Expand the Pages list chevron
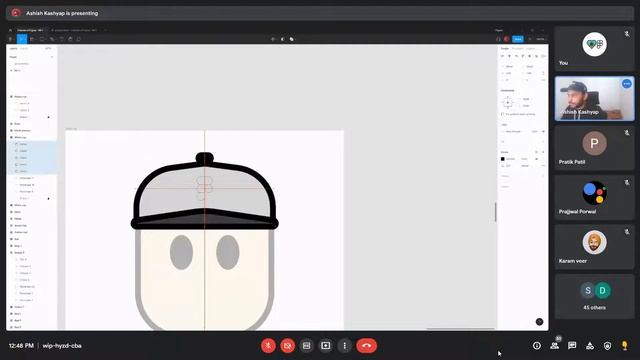 pos(52,57)
